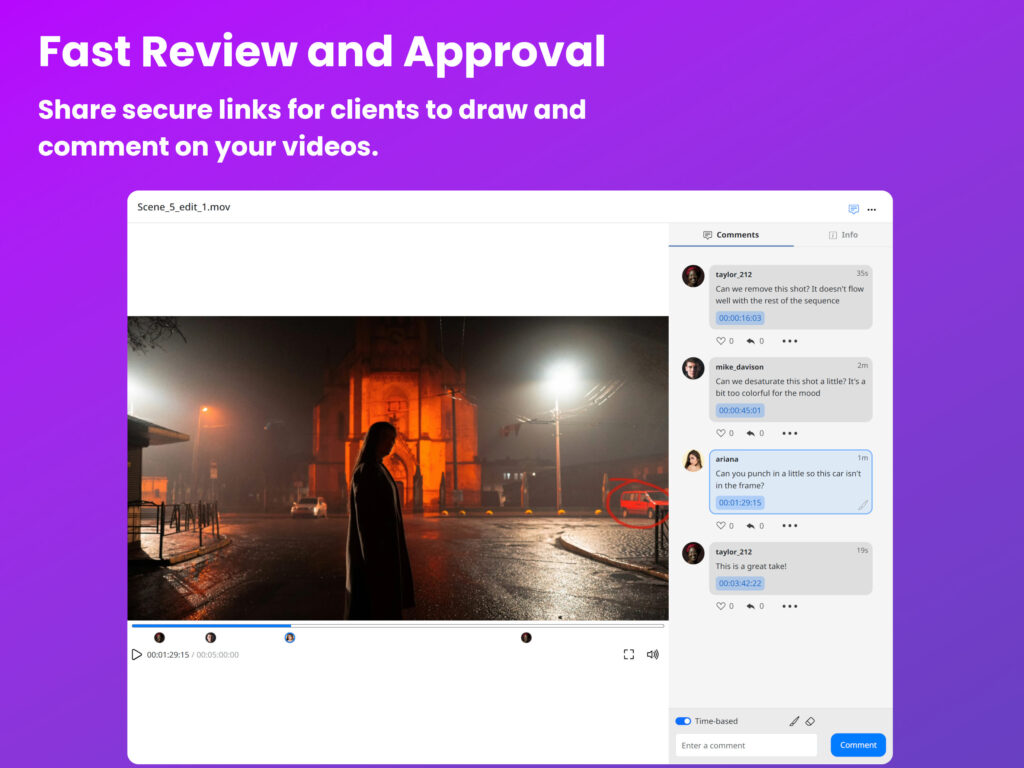The width and height of the screenshot is (1024, 768).
Task: Open more options under mike_davison's comment
Action: pos(790,433)
